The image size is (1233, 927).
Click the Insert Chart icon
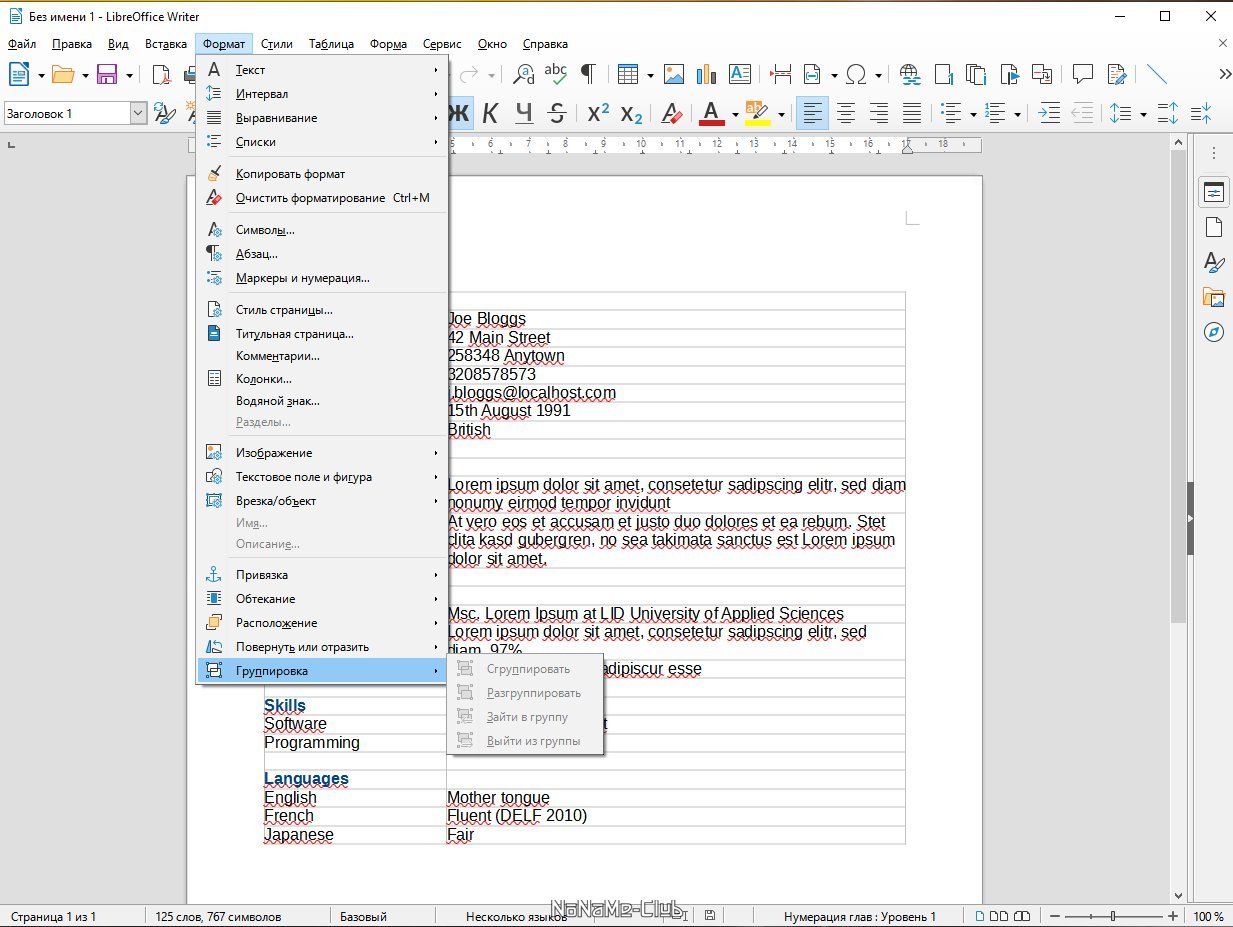[706, 75]
